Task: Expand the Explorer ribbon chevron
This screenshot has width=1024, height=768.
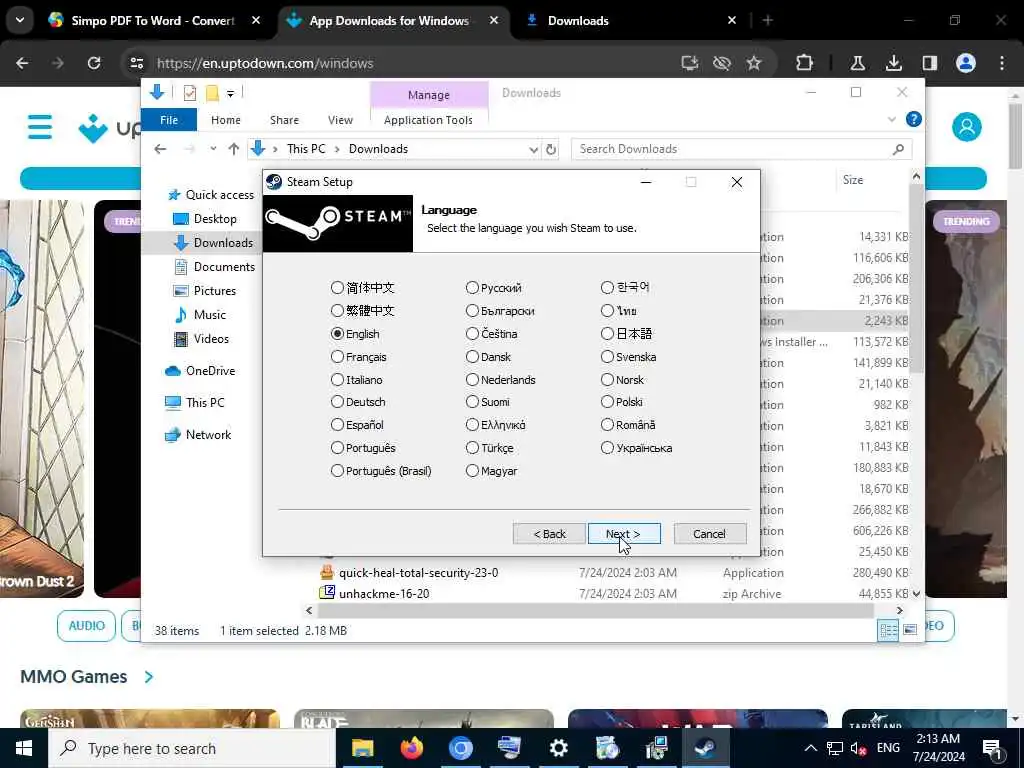Action: (x=891, y=120)
